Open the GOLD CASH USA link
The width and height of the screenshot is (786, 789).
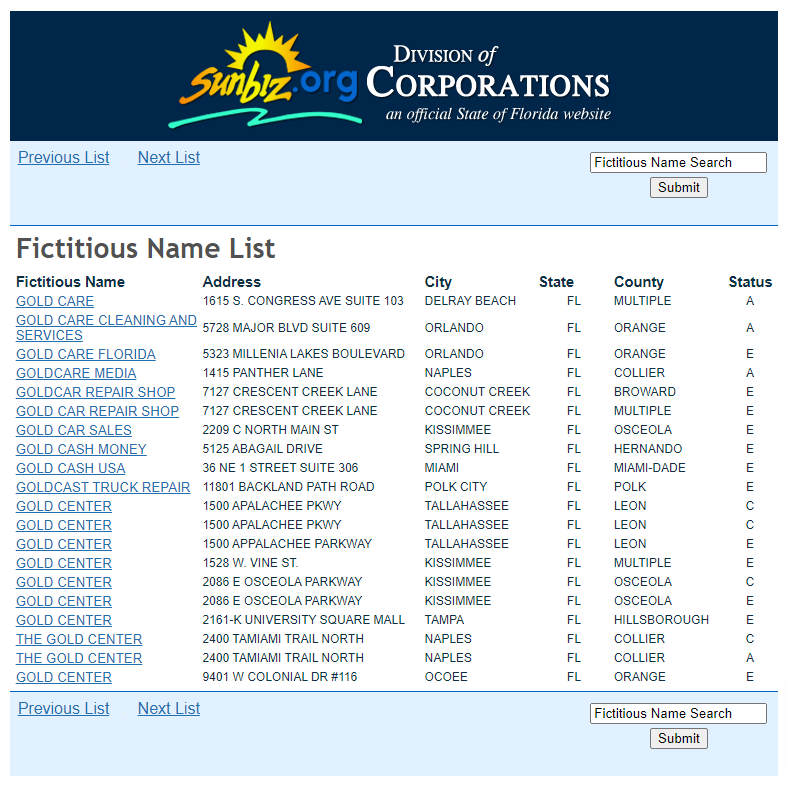click(x=70, y=468)
